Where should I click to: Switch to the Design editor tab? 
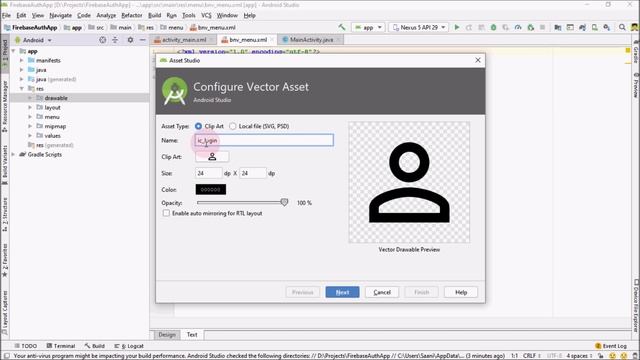click(167, 335)
